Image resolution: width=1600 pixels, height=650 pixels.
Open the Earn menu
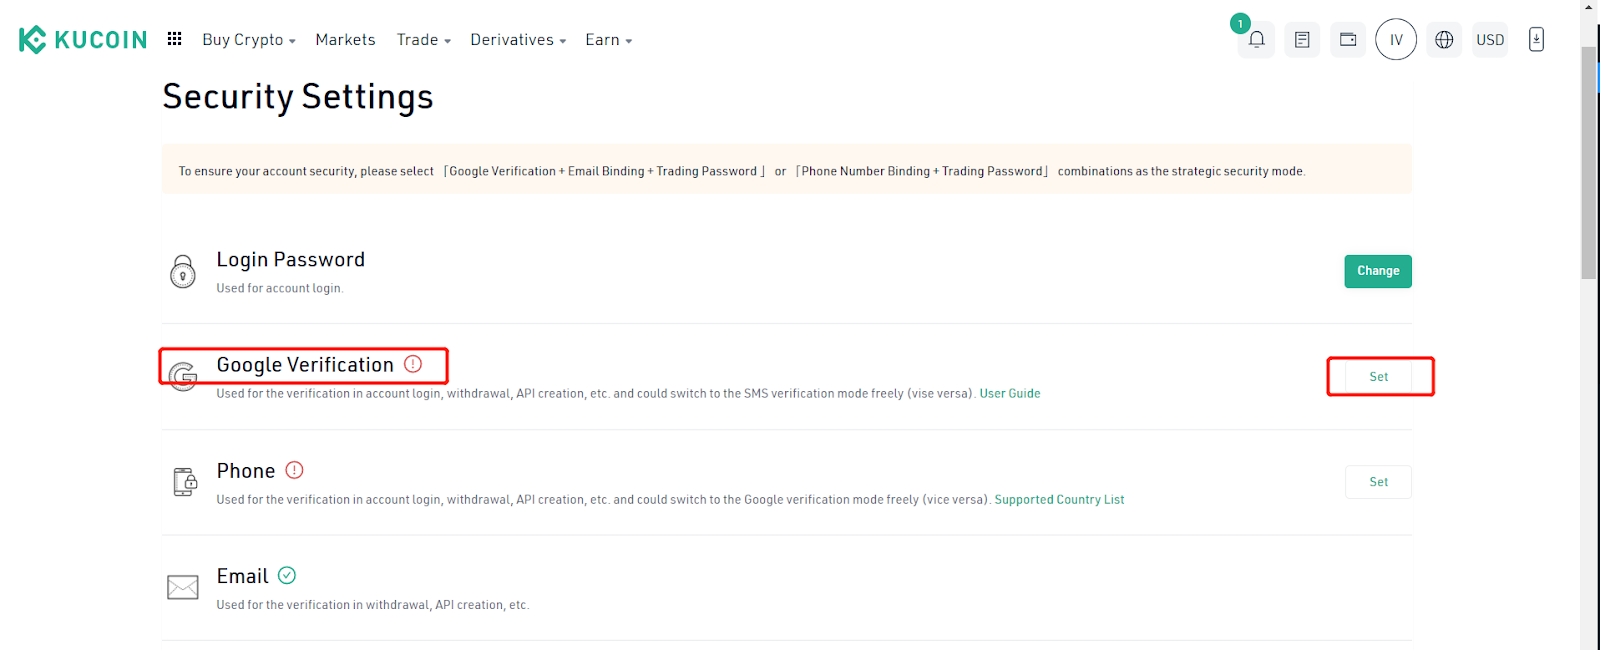608,40
